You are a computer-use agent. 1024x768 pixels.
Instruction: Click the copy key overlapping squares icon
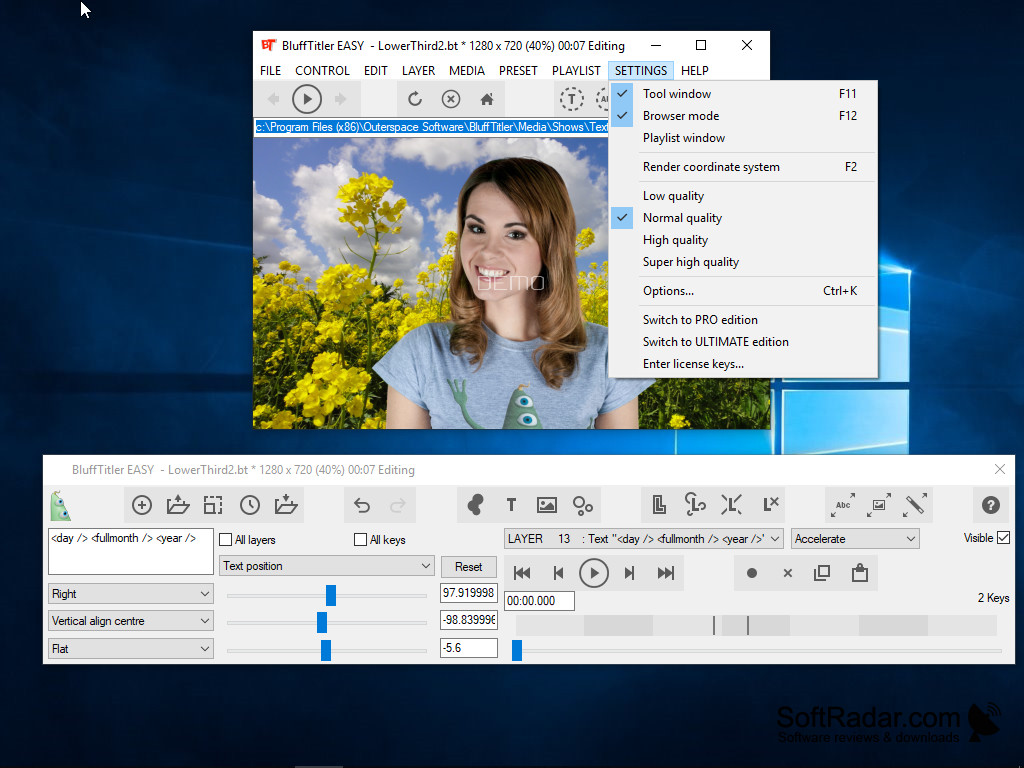pos(822,573)
